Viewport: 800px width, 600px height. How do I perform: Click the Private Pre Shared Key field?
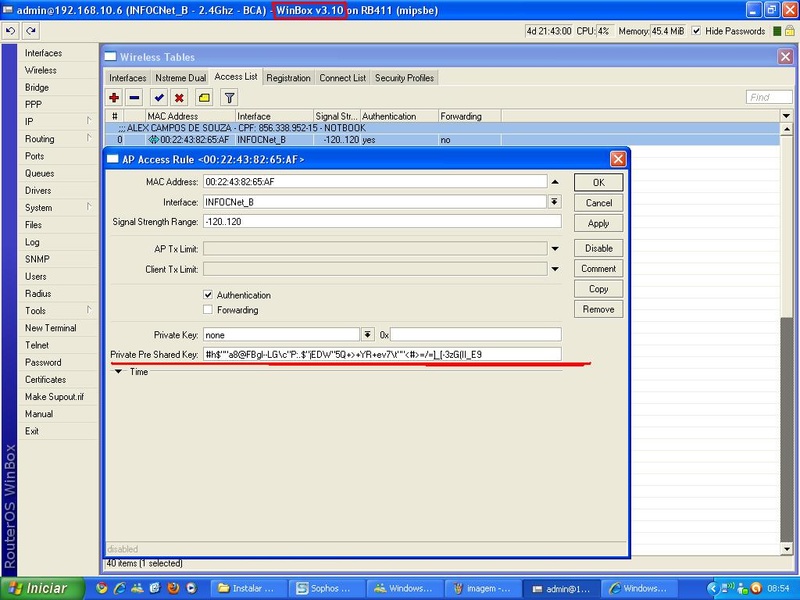tap(382, 354)
